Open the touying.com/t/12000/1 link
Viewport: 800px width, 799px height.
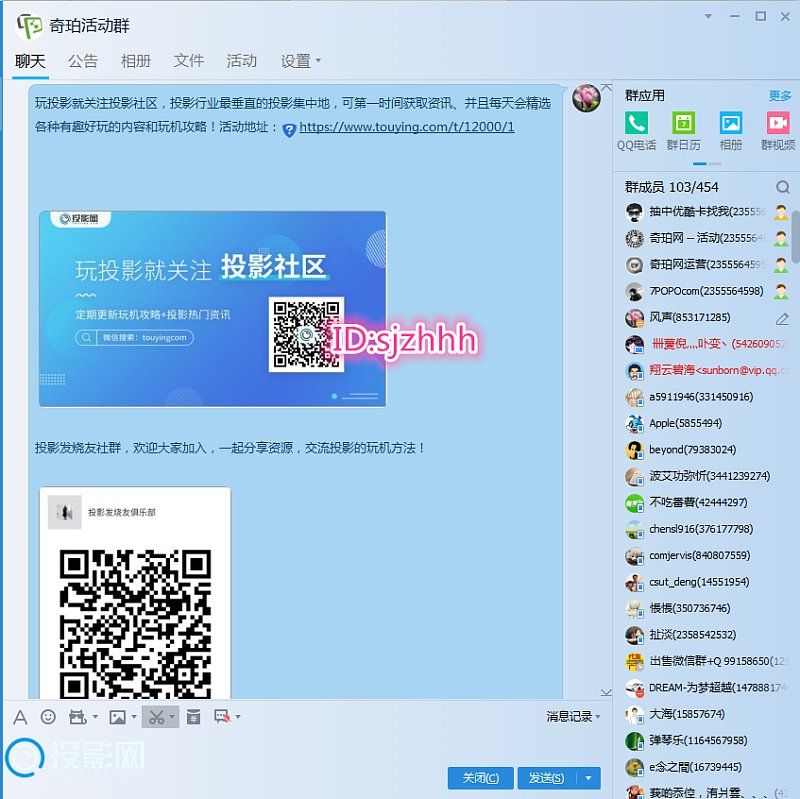tap(407, 127)
